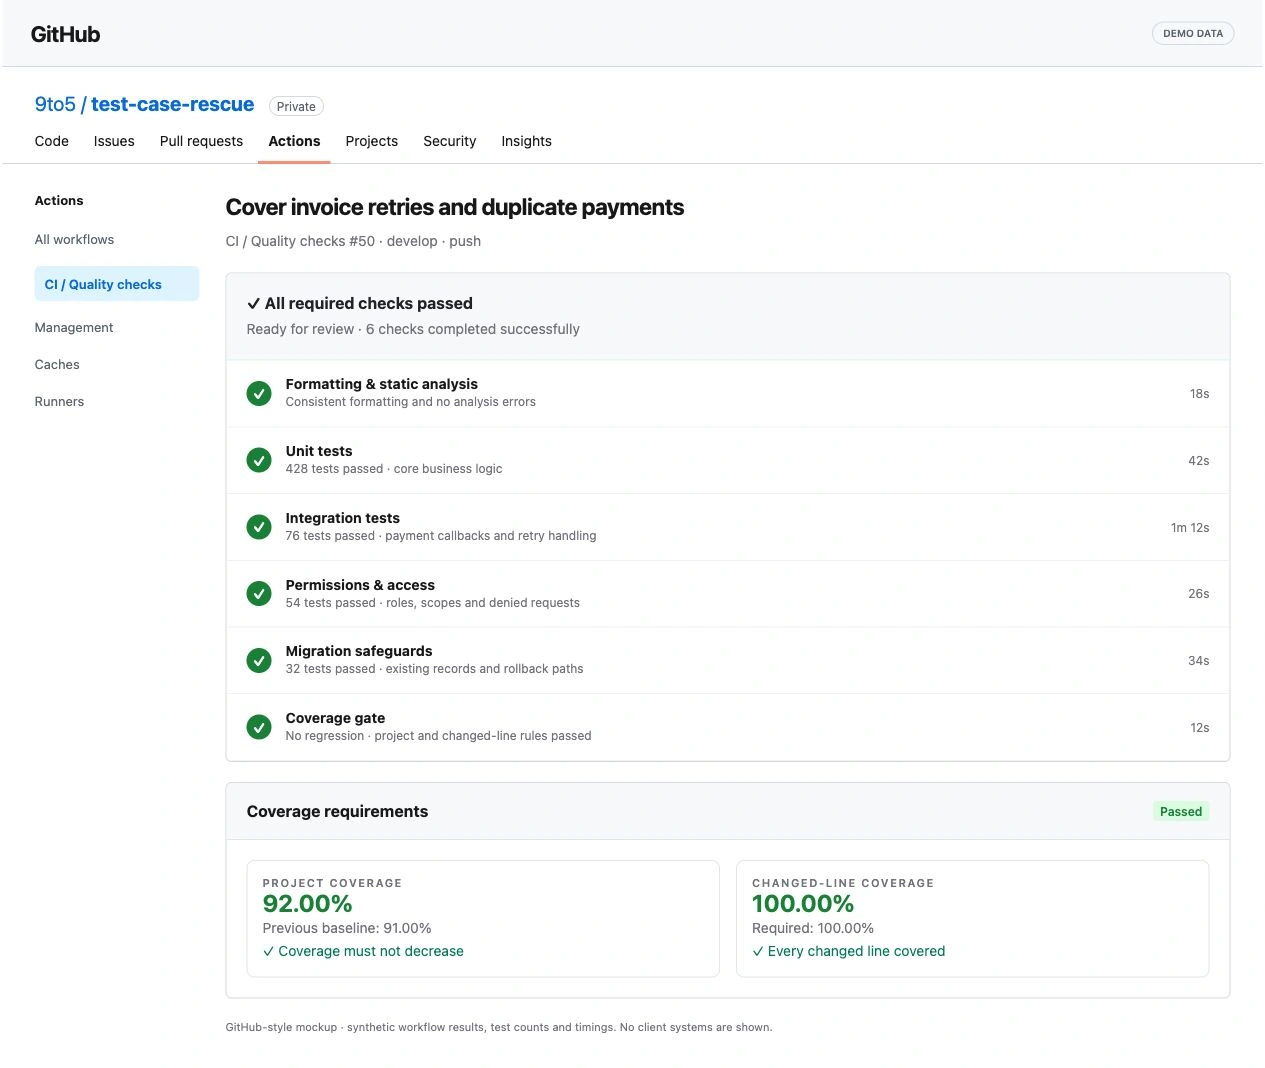
Task: Click the 92.00% project coverage value
Action: tap(307, 904)
